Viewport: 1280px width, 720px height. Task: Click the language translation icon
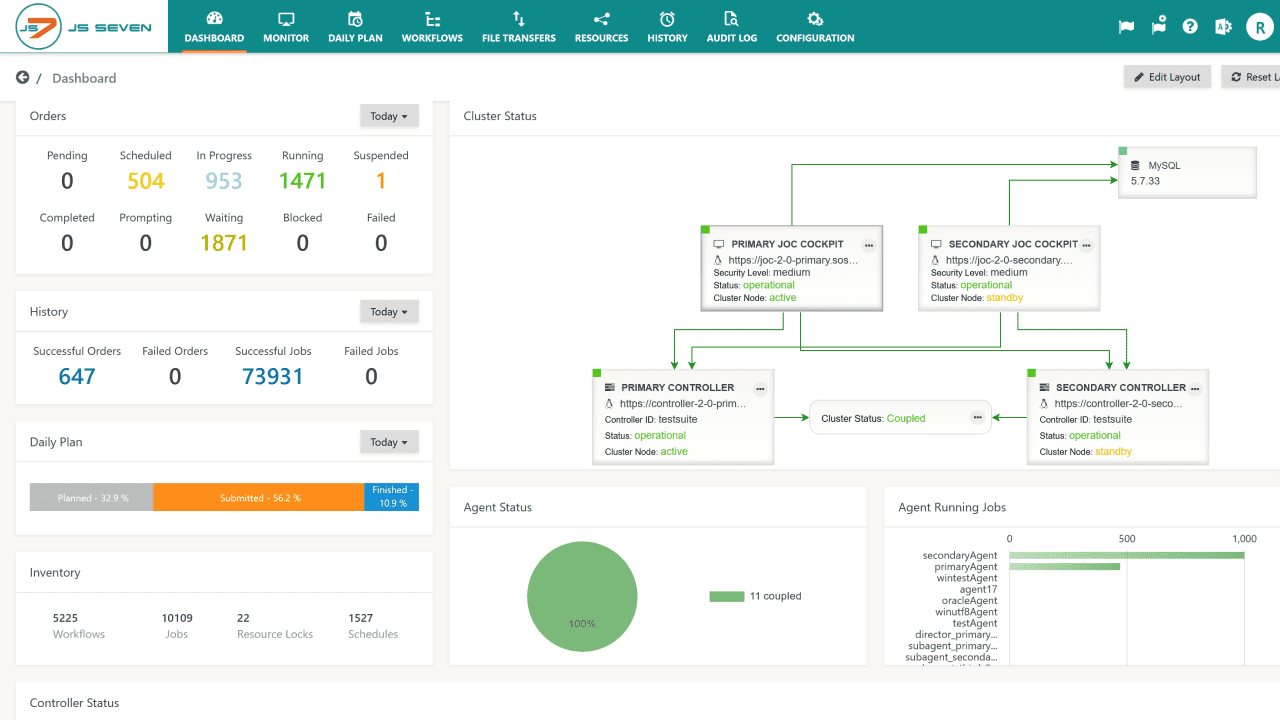[x=1223, y=26]
